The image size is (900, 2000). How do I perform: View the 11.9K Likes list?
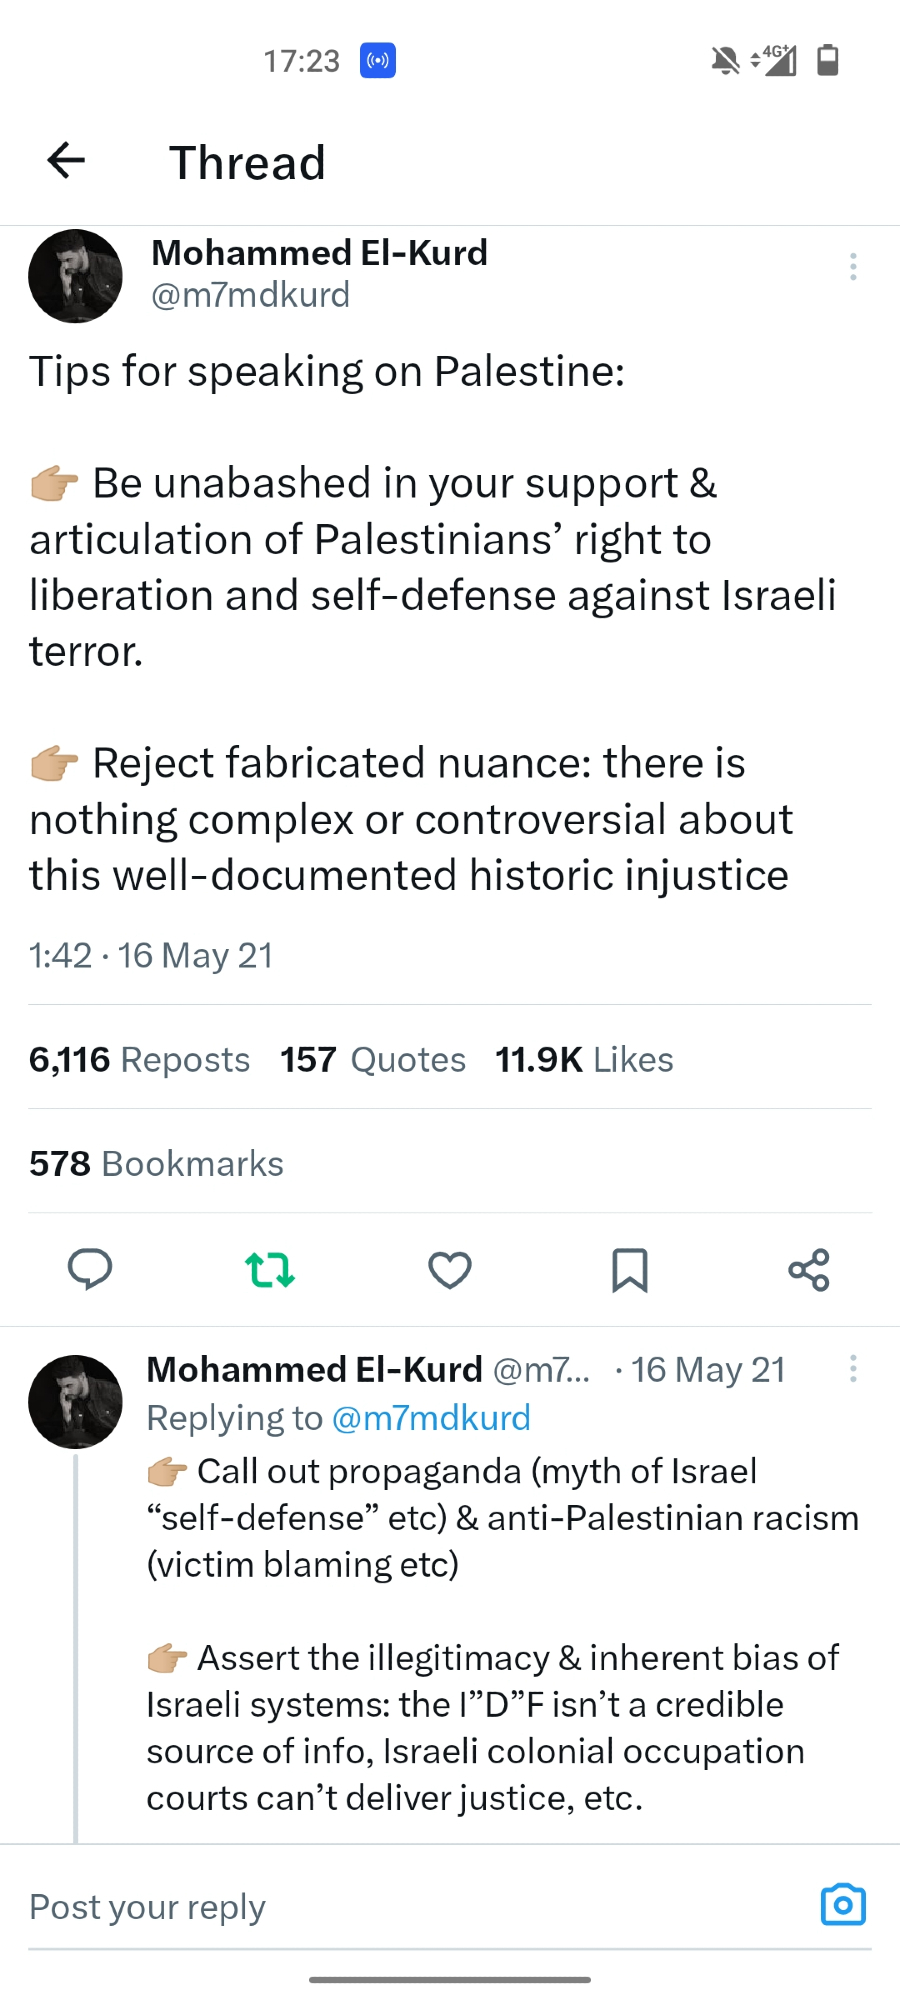[584, 1059]
